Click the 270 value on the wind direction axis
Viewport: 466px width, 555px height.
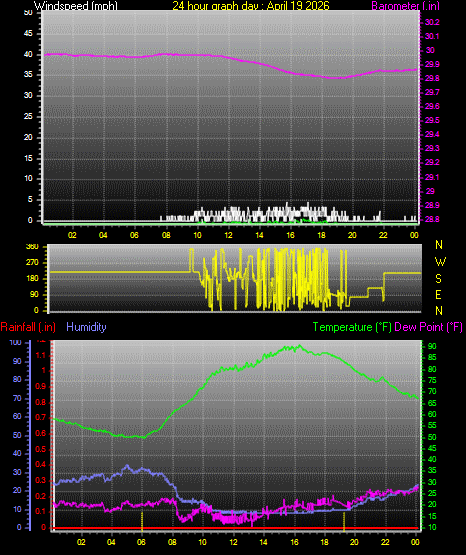[32, 263]
